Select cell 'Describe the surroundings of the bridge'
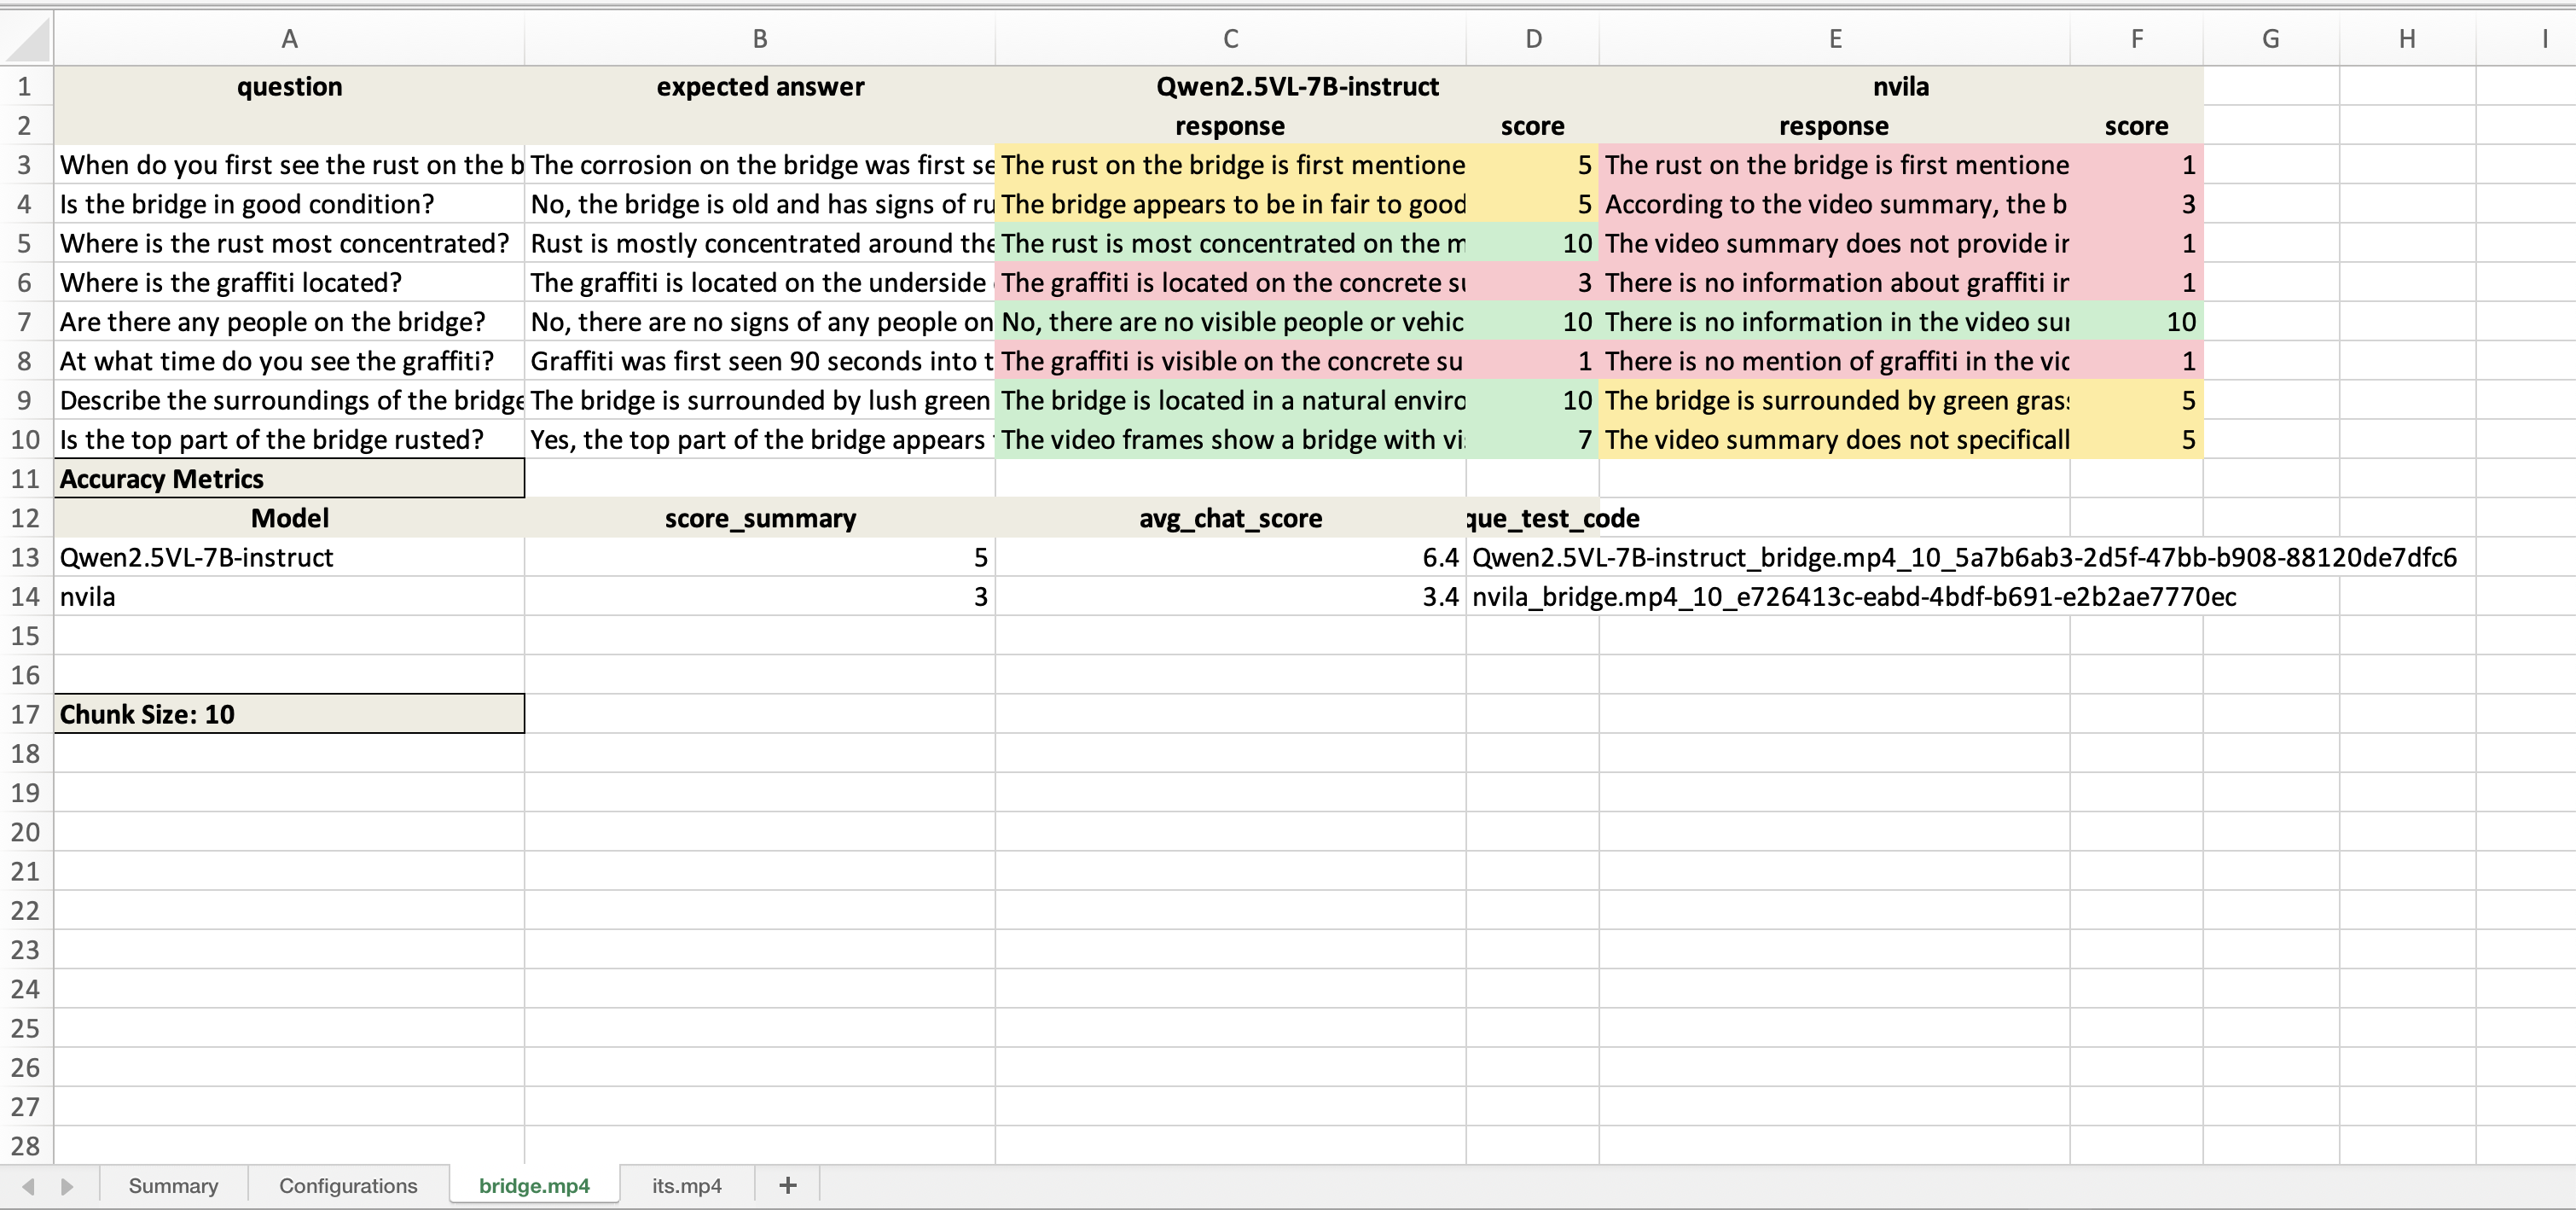2576x1210 pixels. [x=289, y=400]
